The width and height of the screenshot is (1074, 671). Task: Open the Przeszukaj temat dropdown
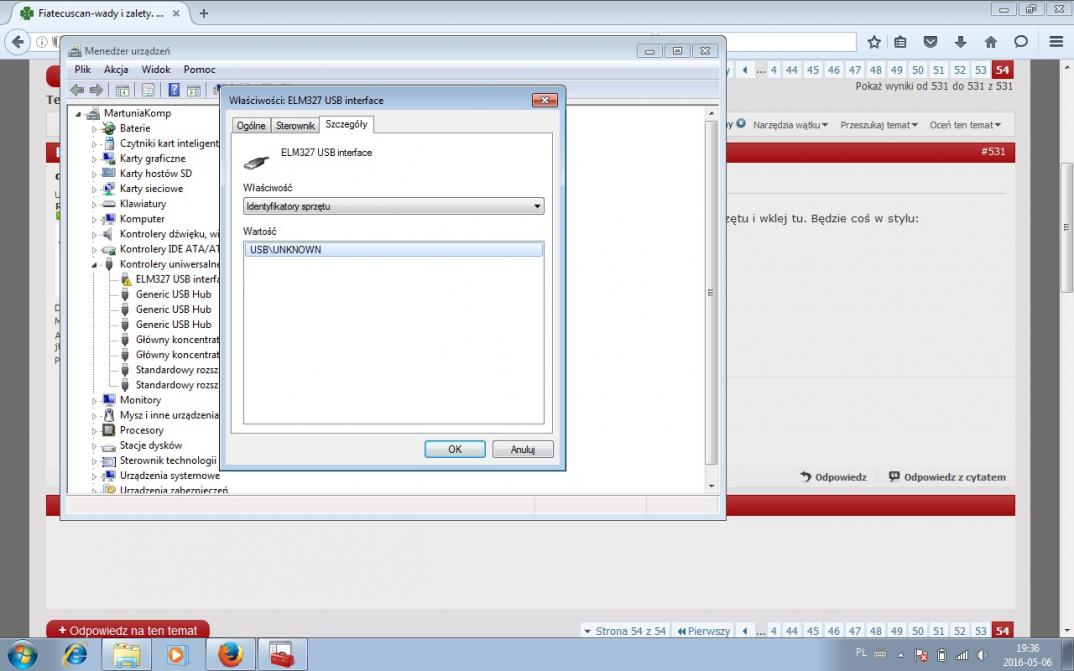click(x=879, y=125)
